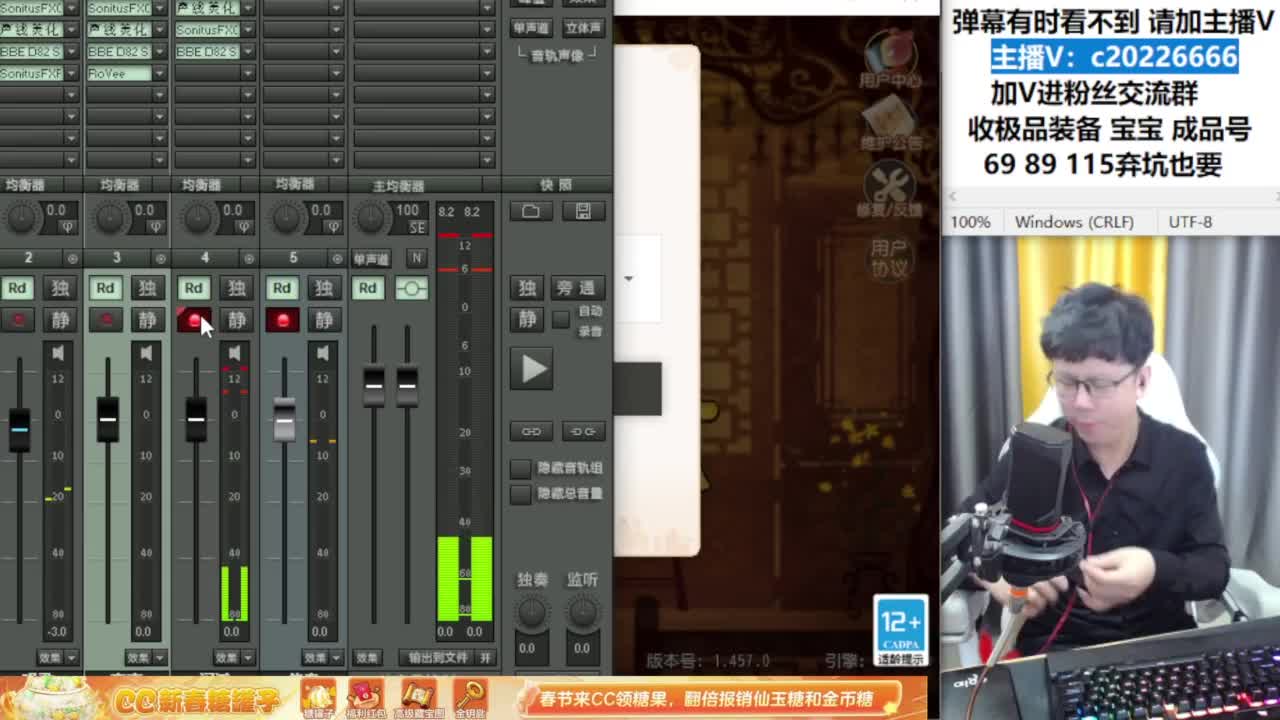Click track 5's red record button

point(282,320)
